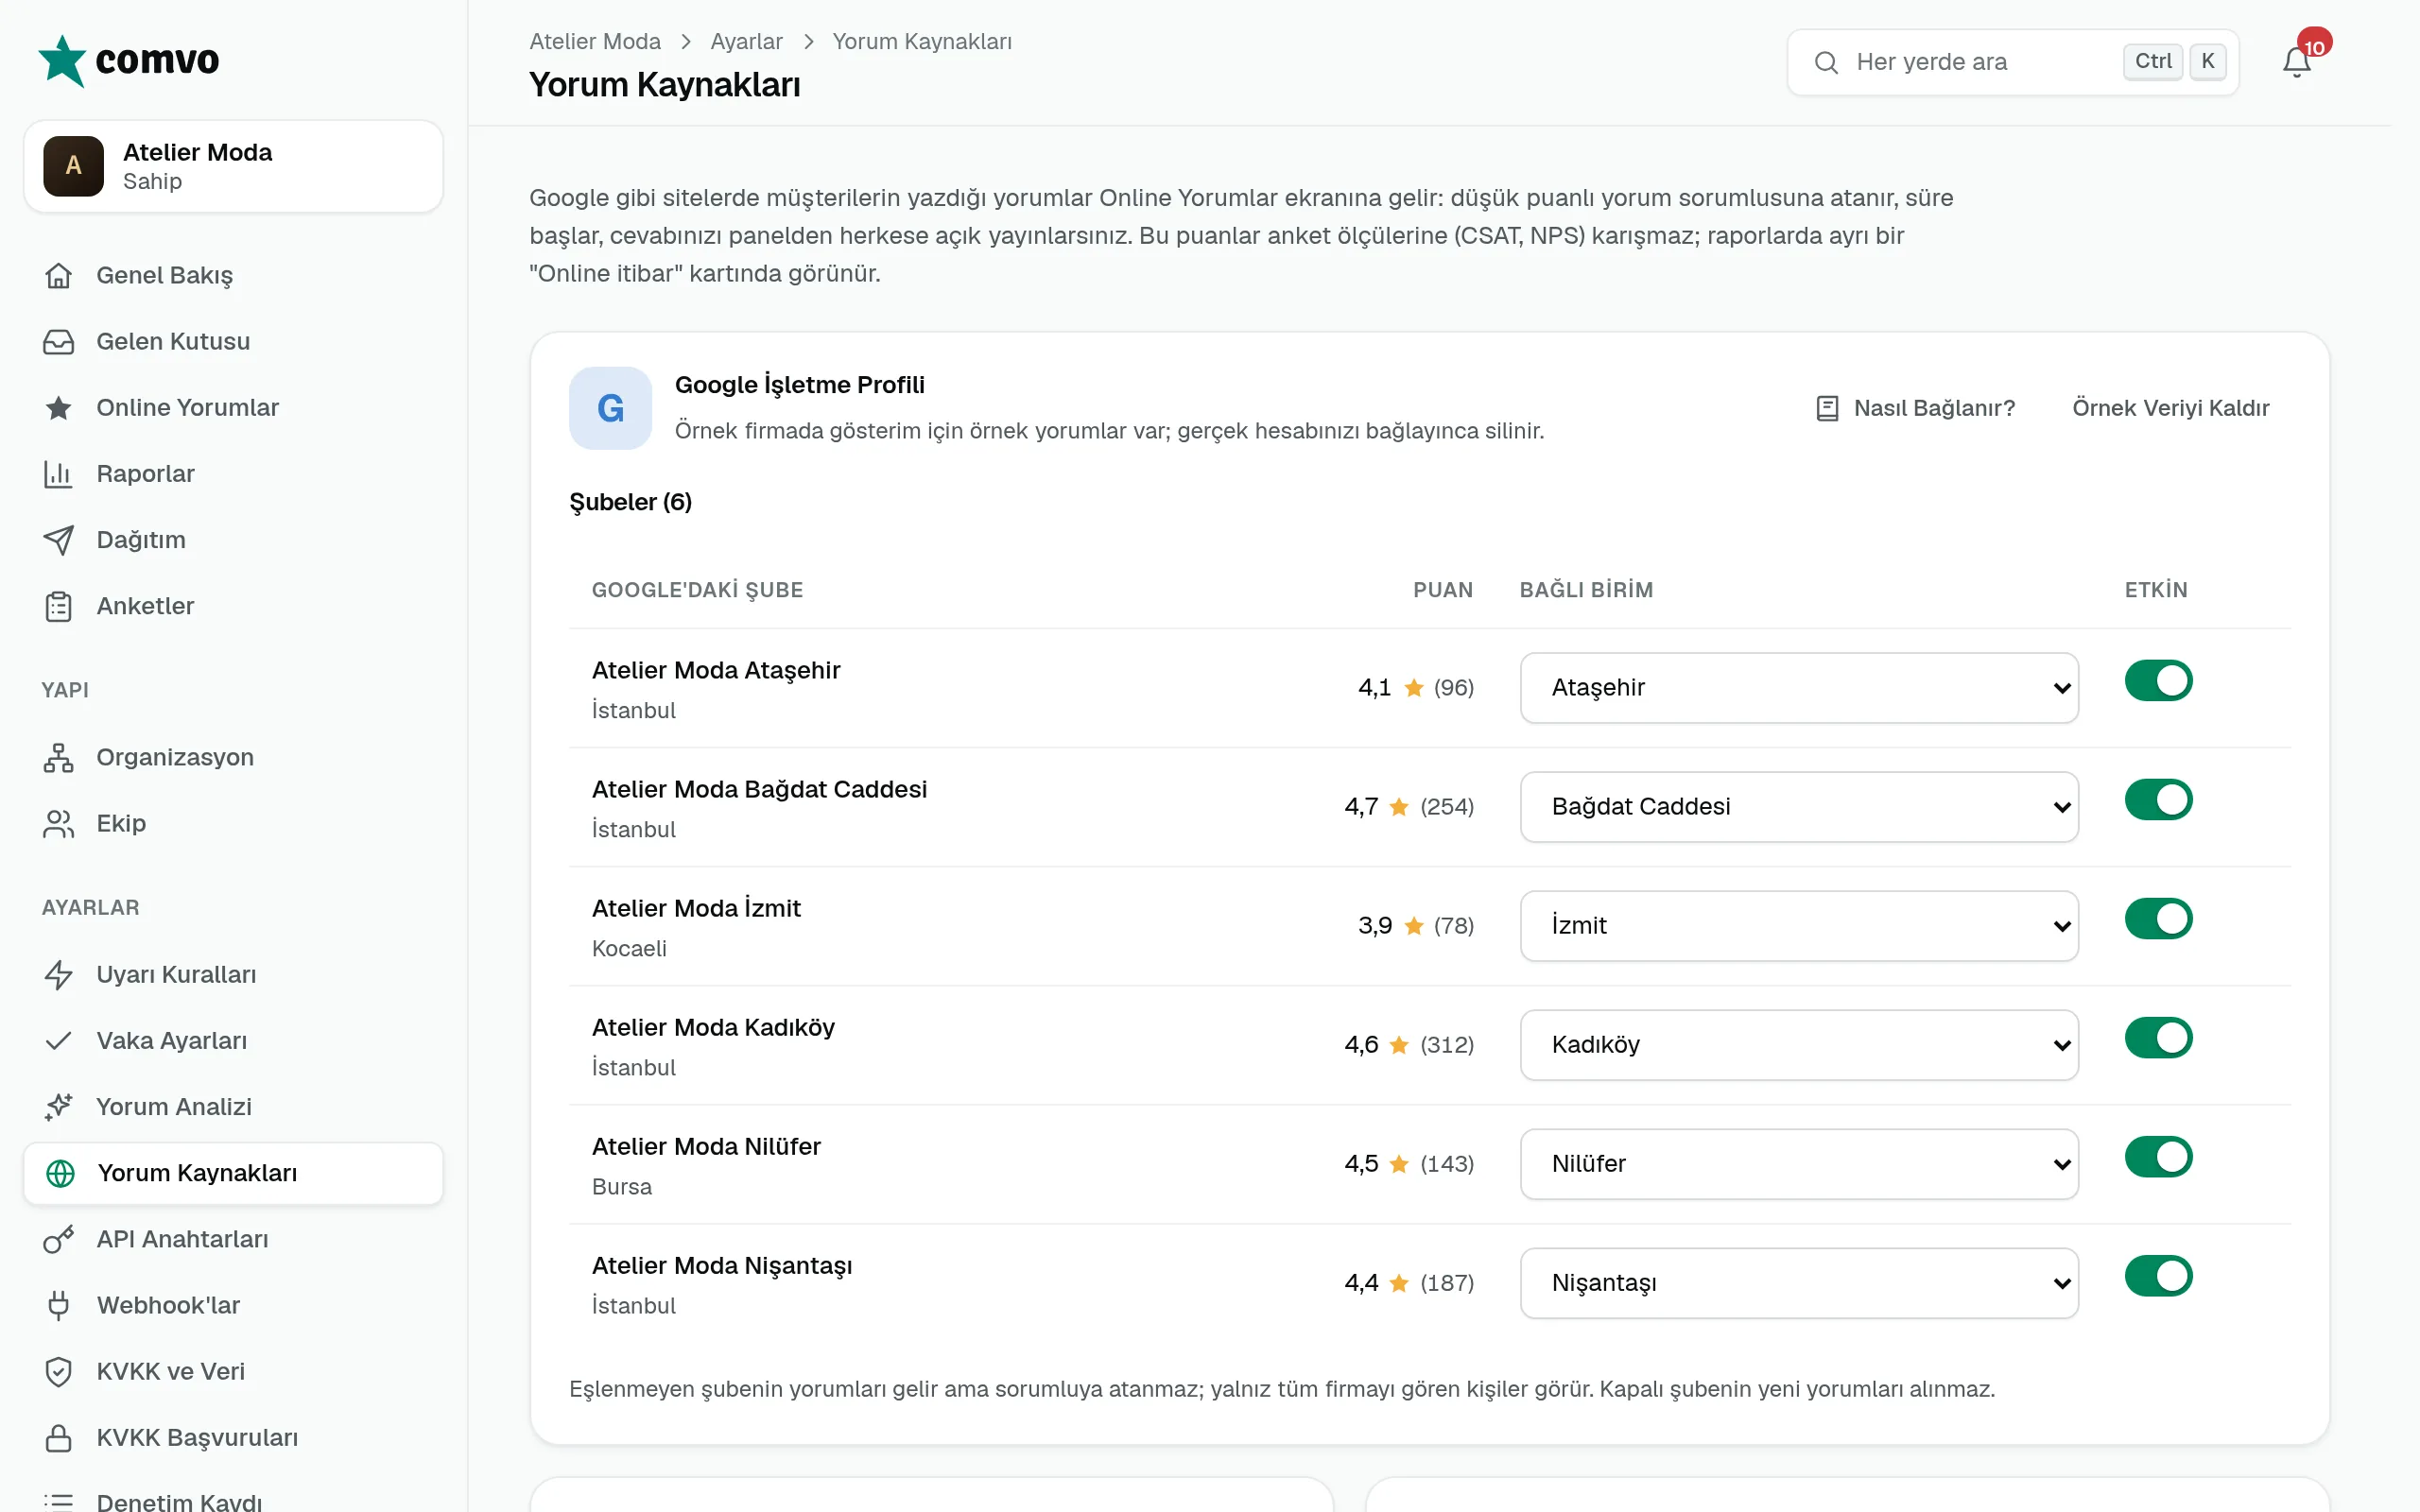2420x1512 pixels.
Task: Focus the Her yerde ara search field
Action: point(2012,62)
